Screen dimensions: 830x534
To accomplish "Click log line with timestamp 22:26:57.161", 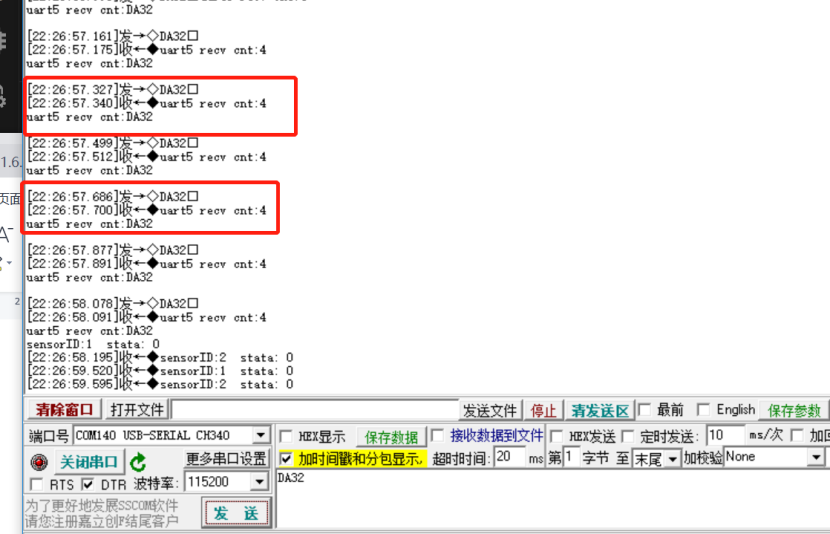I will (x=113, y=36).
